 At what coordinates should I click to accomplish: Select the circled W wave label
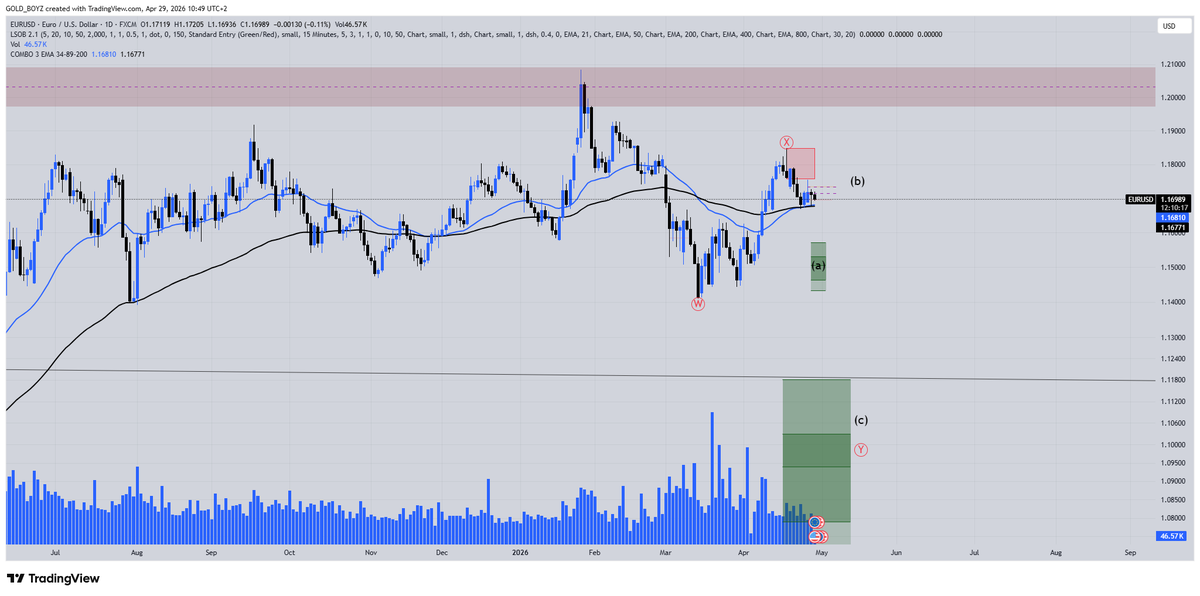coord(698,303)
